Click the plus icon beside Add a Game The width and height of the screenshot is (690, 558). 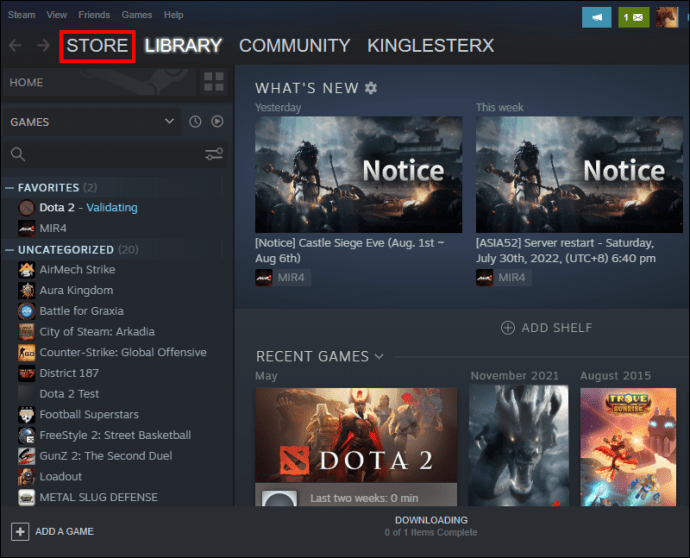20,532
